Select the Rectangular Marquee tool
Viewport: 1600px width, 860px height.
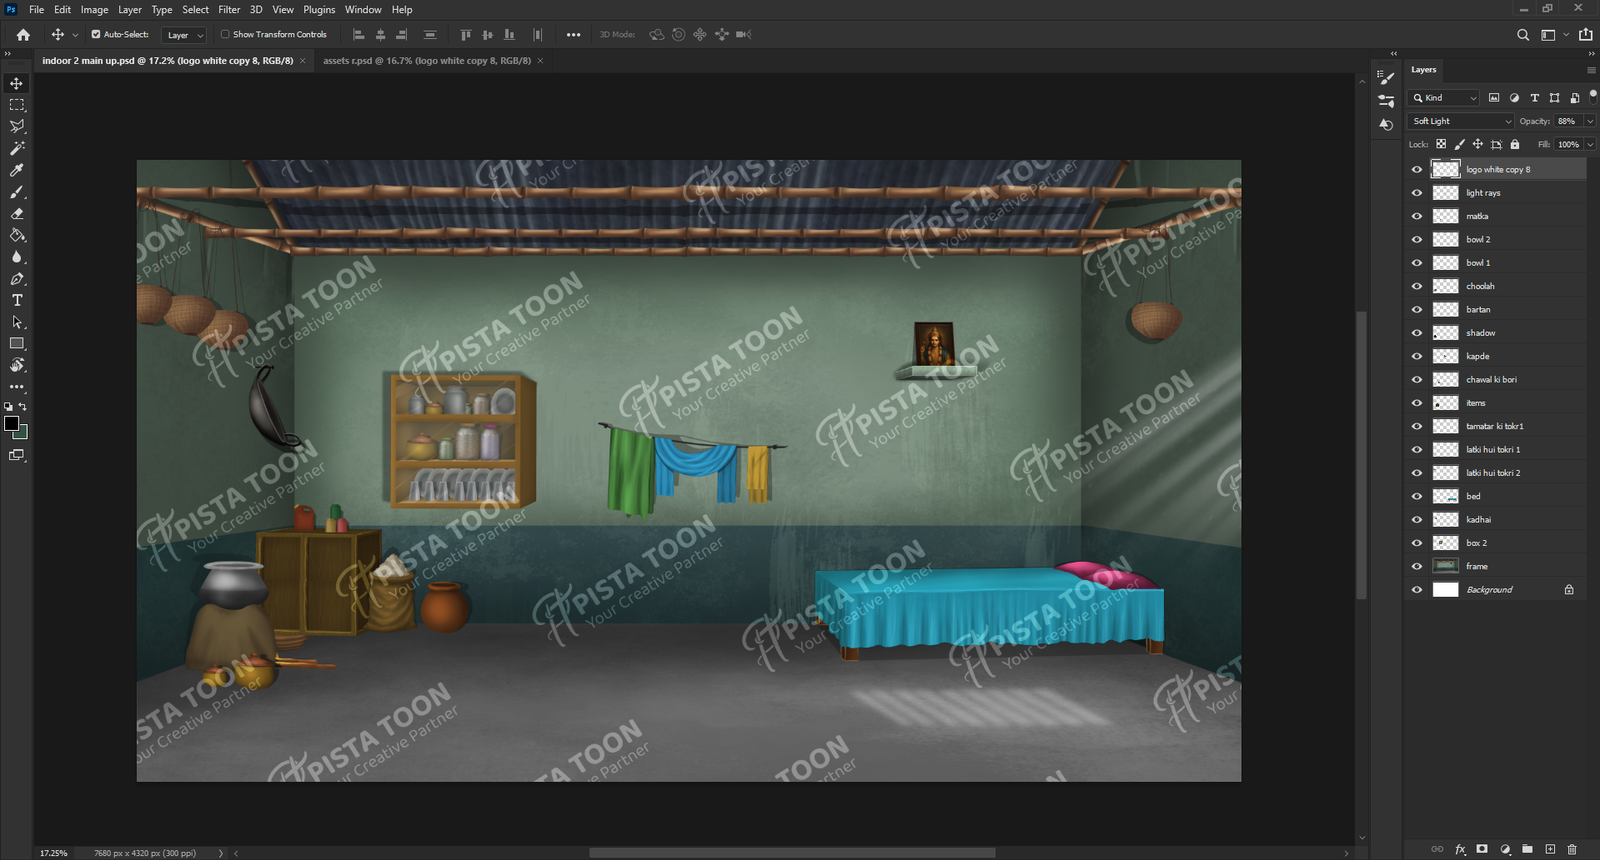coord(17,105)
